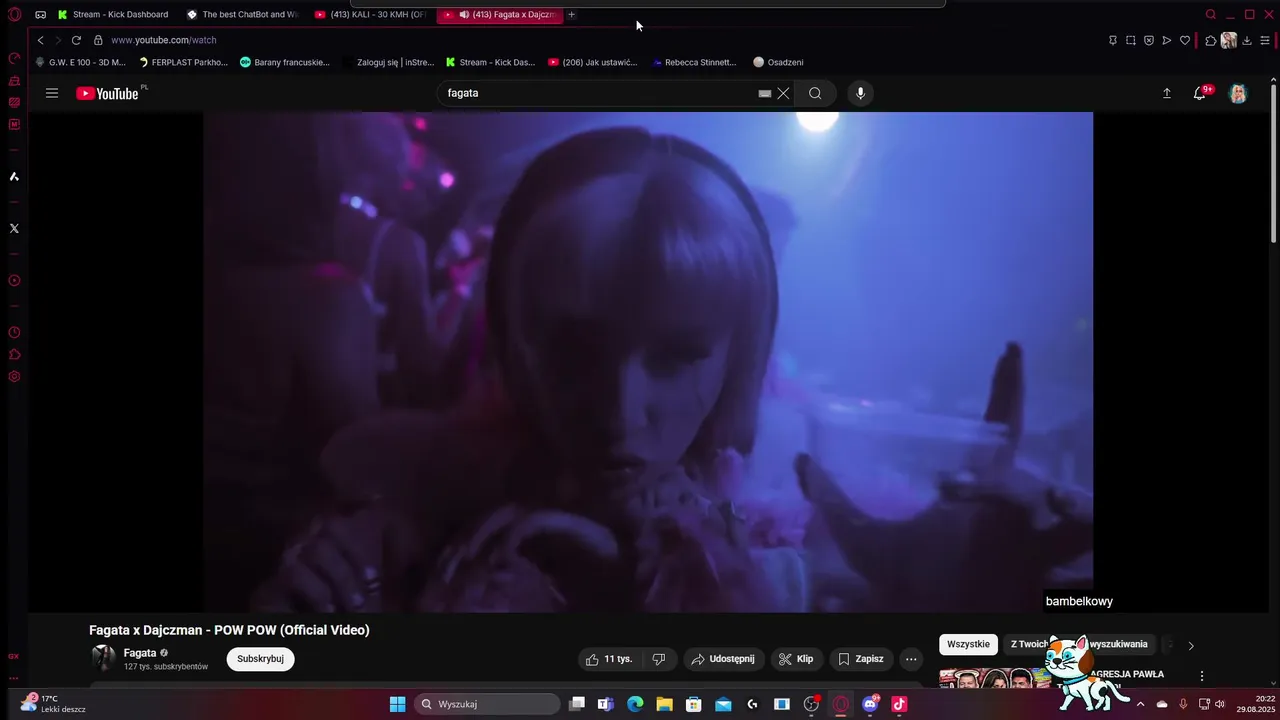Open the Aria AI sidebar icon
Screen dimensions: 1280x720
(14, 177)
